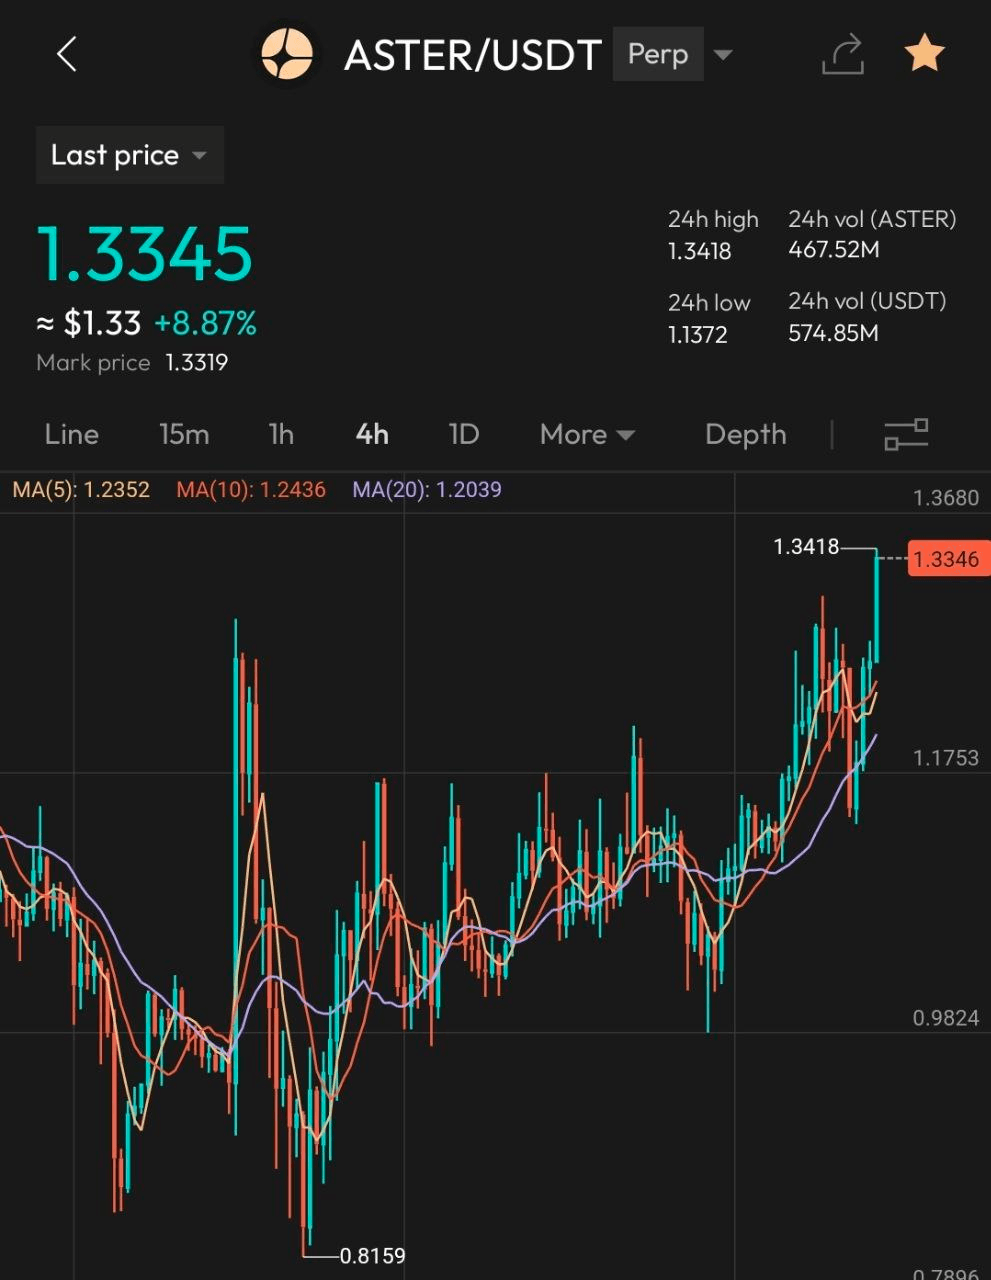Expand the Last price selector

click(129, 156)
